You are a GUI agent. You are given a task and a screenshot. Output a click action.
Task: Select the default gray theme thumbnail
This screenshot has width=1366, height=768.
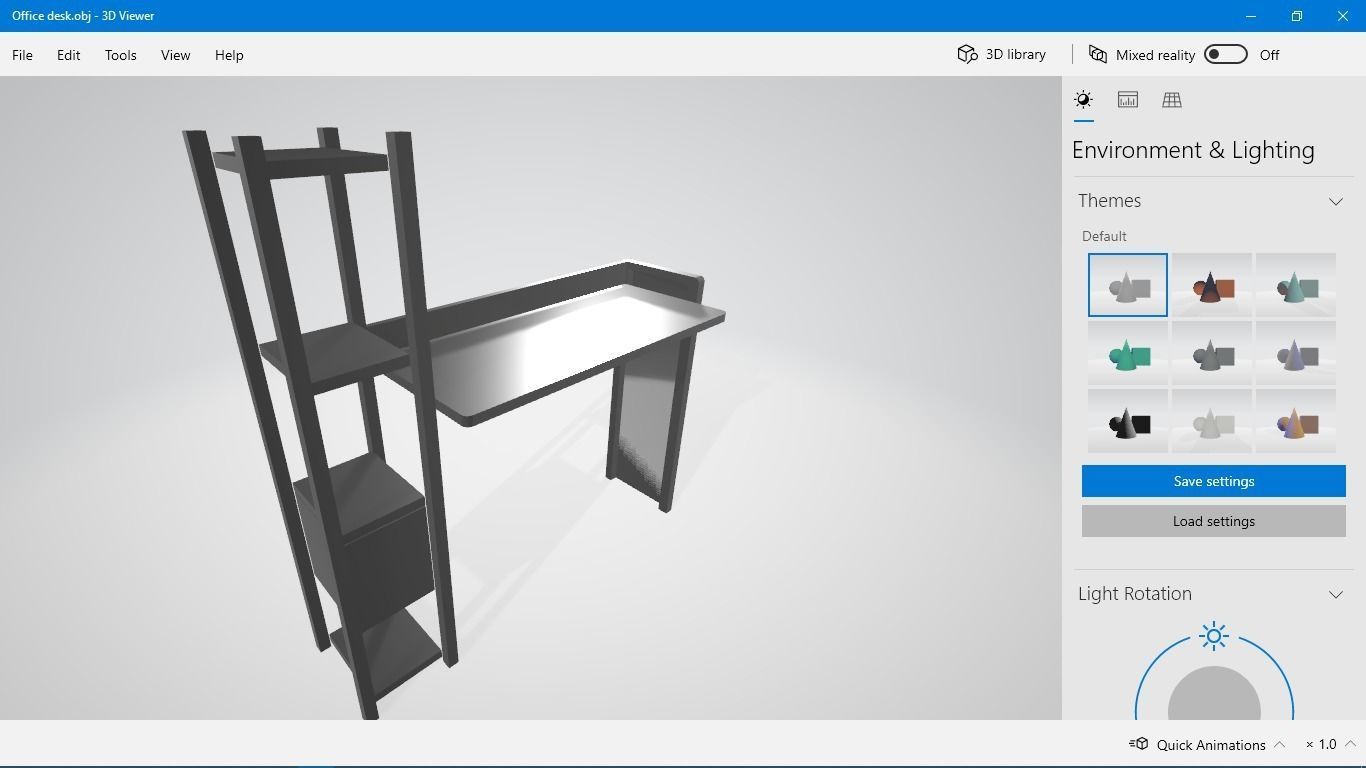click(1127, 285)
